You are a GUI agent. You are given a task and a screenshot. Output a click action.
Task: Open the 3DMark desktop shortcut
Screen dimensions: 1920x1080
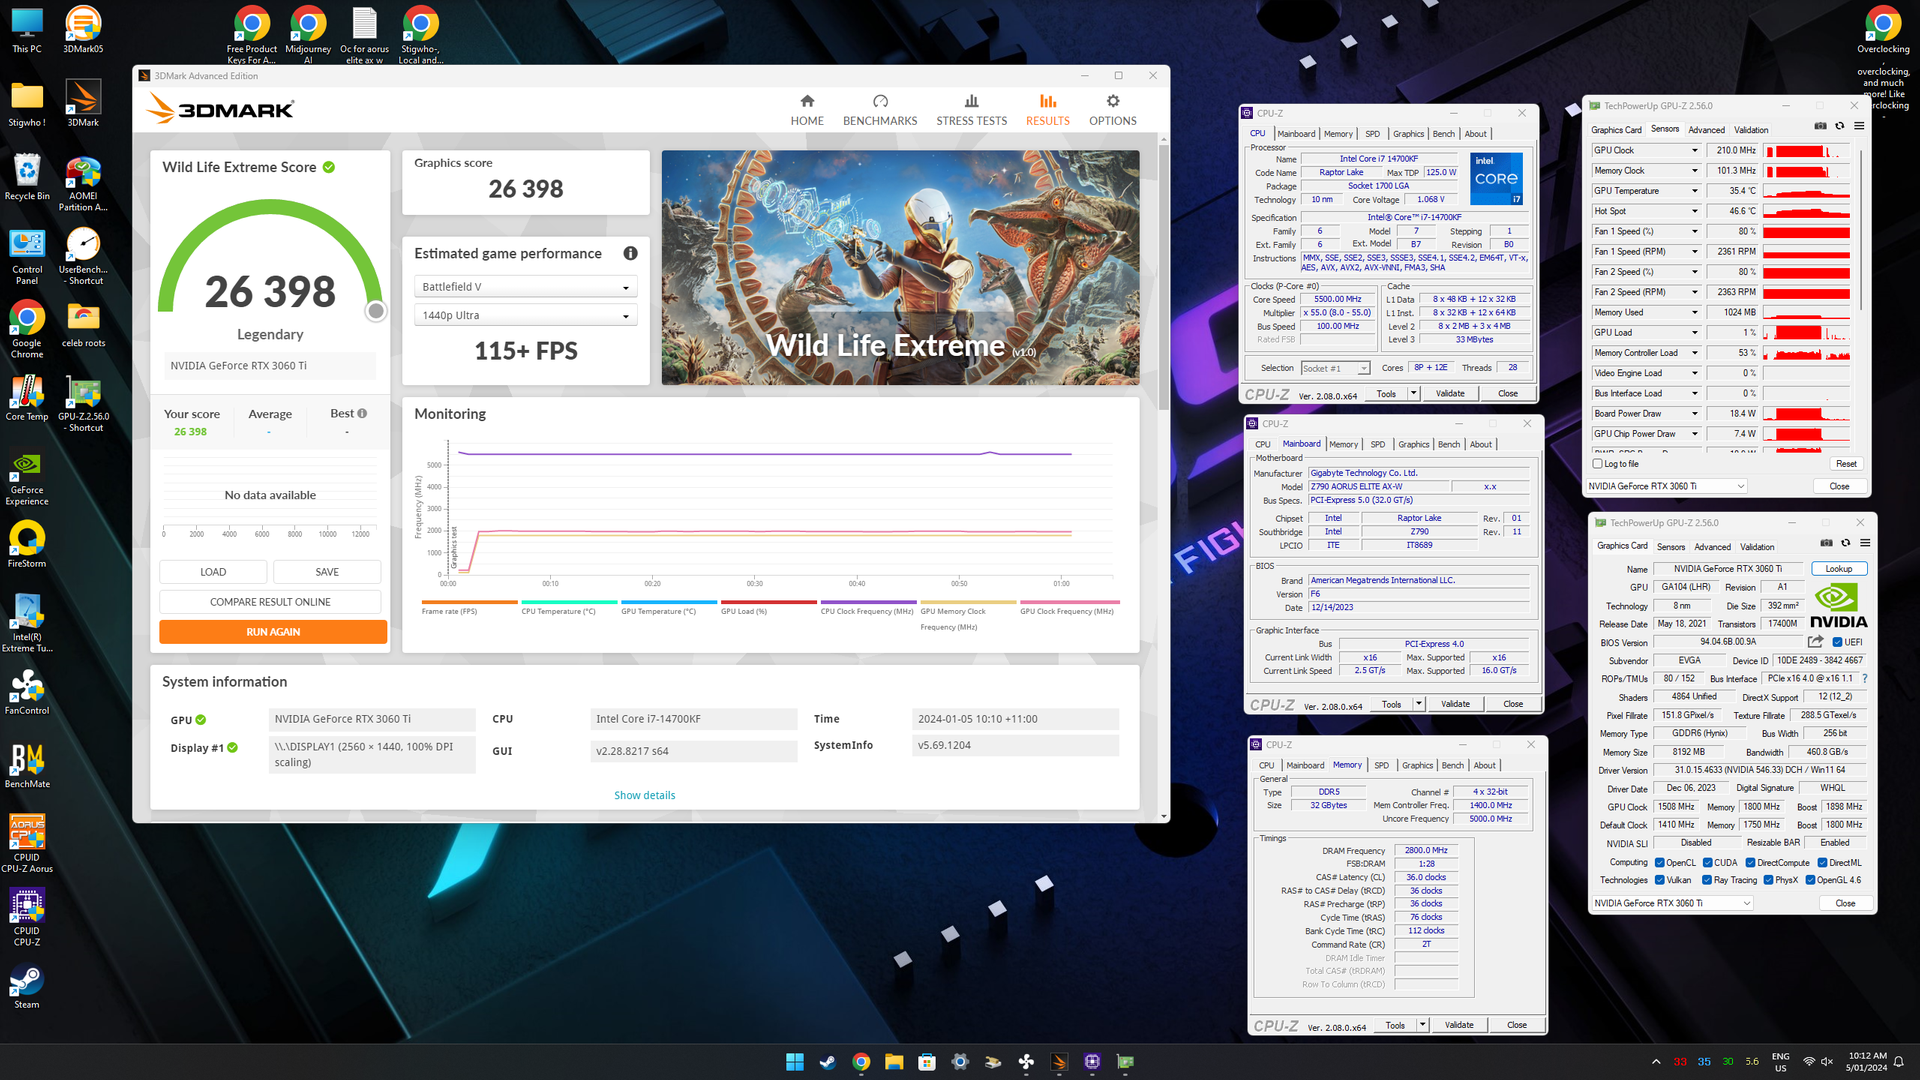click(x=83, y=104)
